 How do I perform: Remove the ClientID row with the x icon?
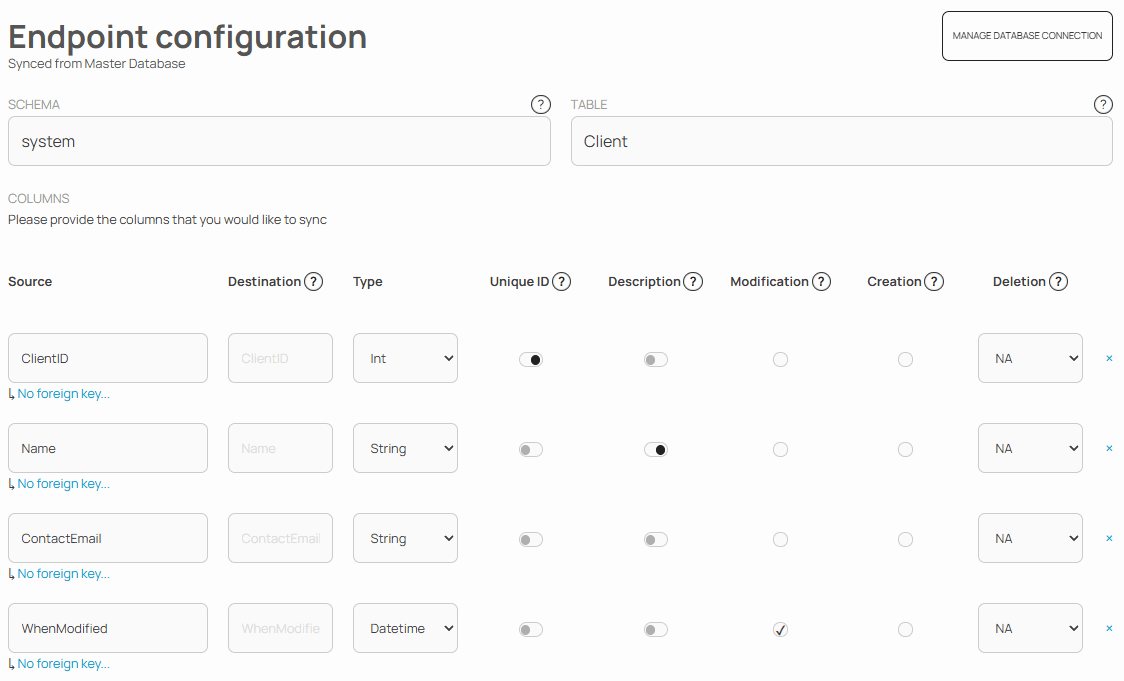click(x=1109, y=358)
